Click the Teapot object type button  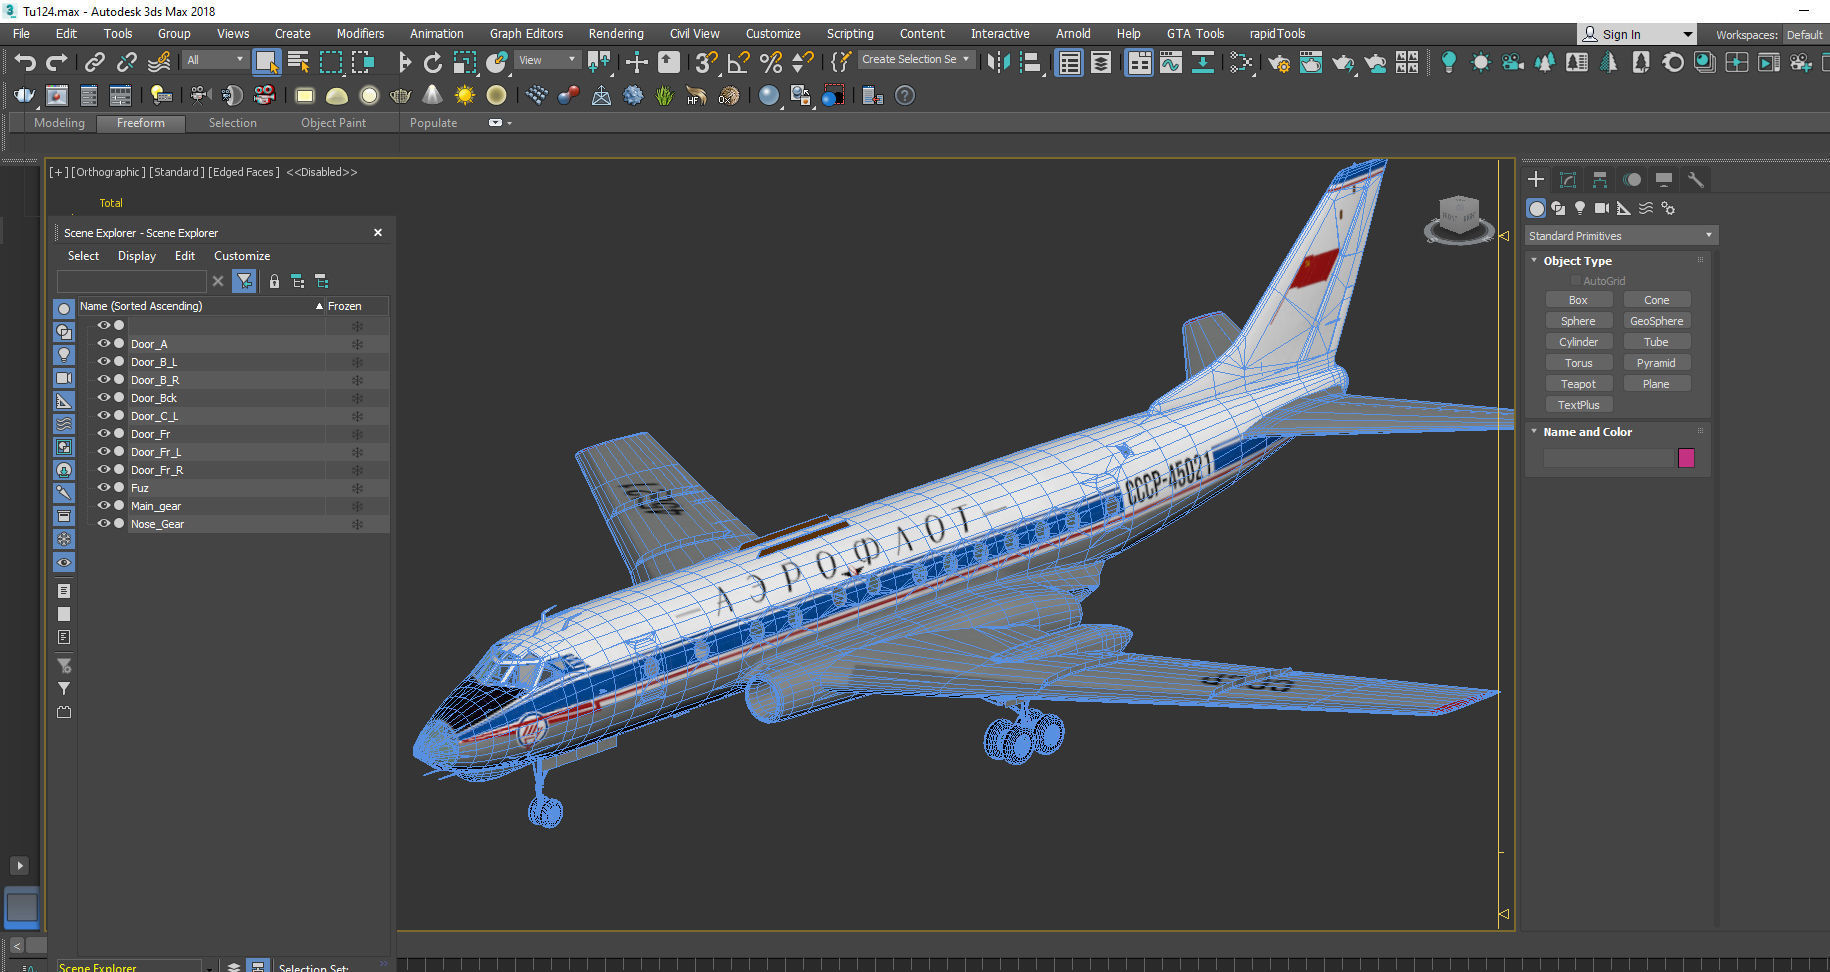coord(1578,384)
